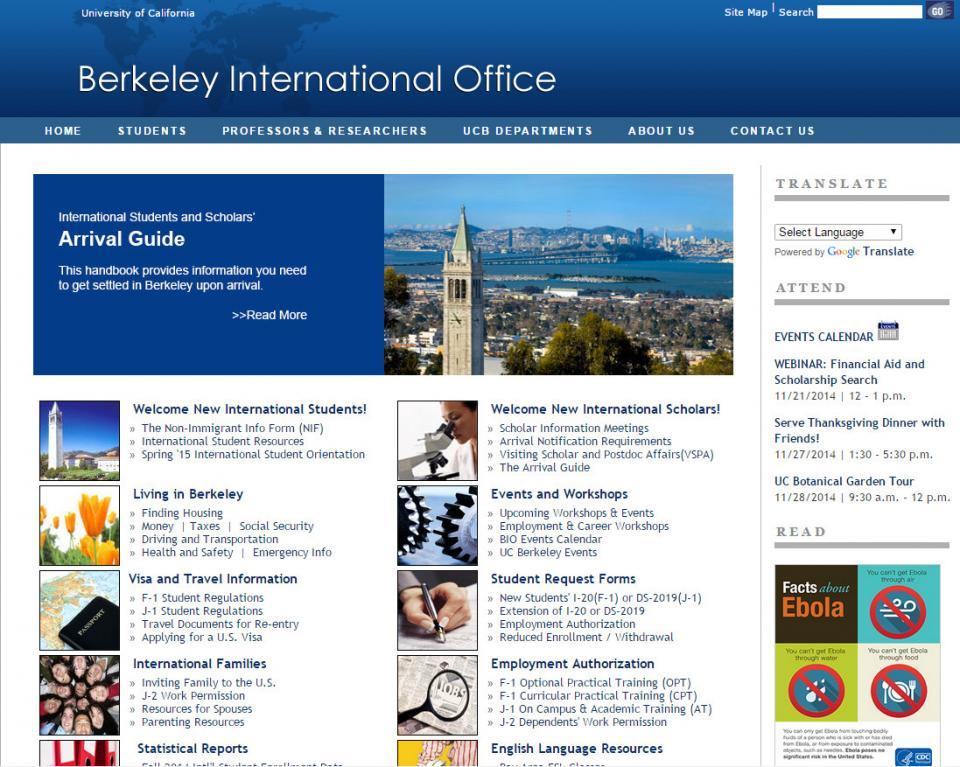
Task: Click the passport map thumbnail
Action: [80, 610]
